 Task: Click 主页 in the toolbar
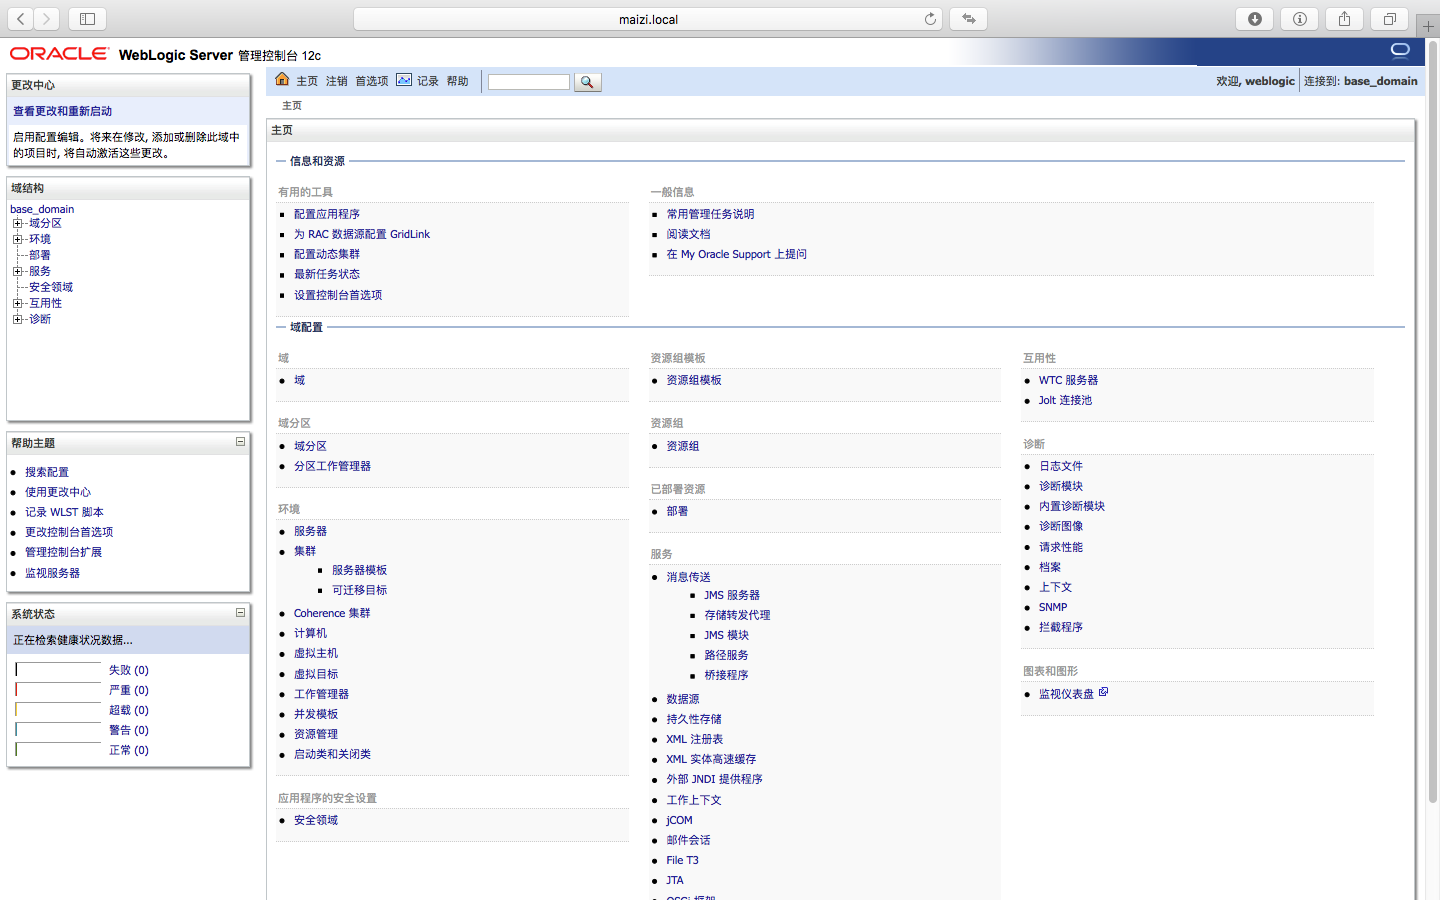tap(307, 82)
